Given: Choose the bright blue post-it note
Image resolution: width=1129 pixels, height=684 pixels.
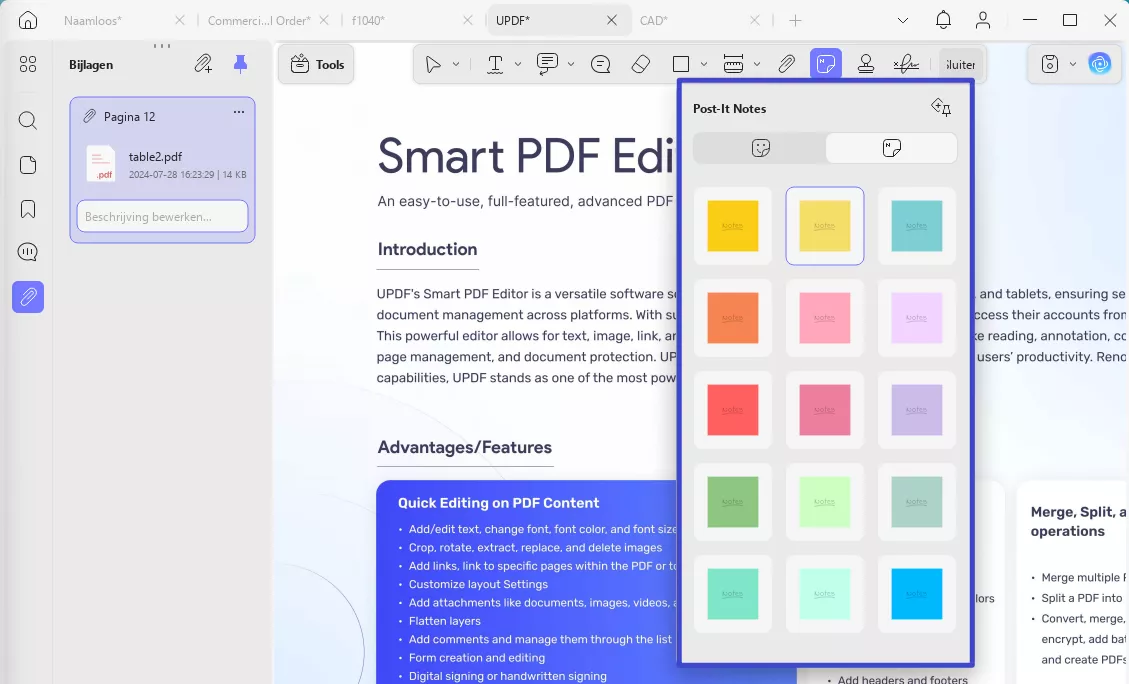Looking at the screenshot, I should tap(917, 594).
